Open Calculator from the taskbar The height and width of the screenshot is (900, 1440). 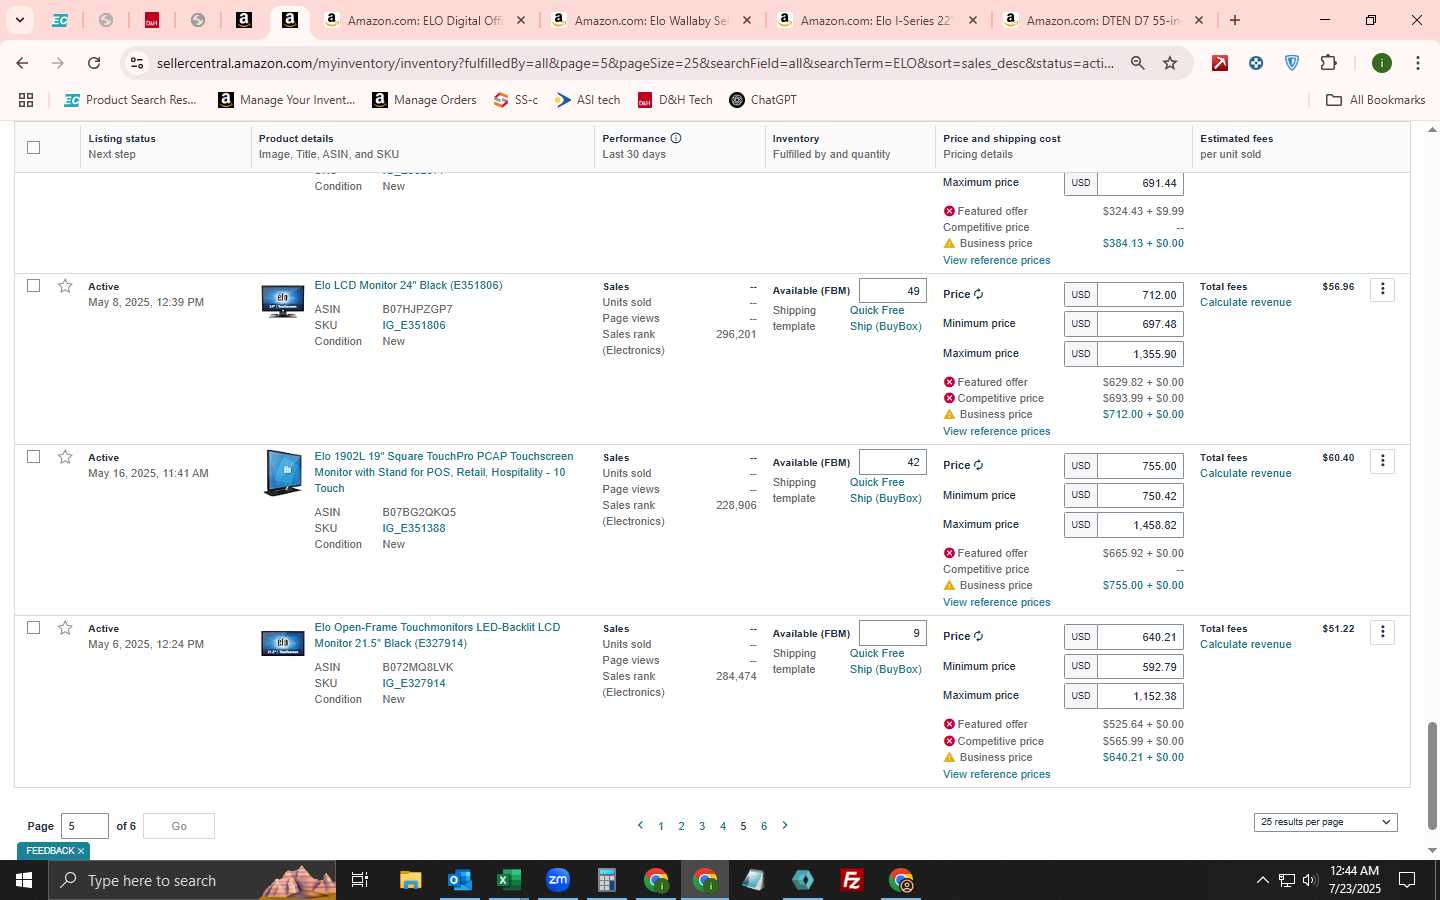click(606, 880)
